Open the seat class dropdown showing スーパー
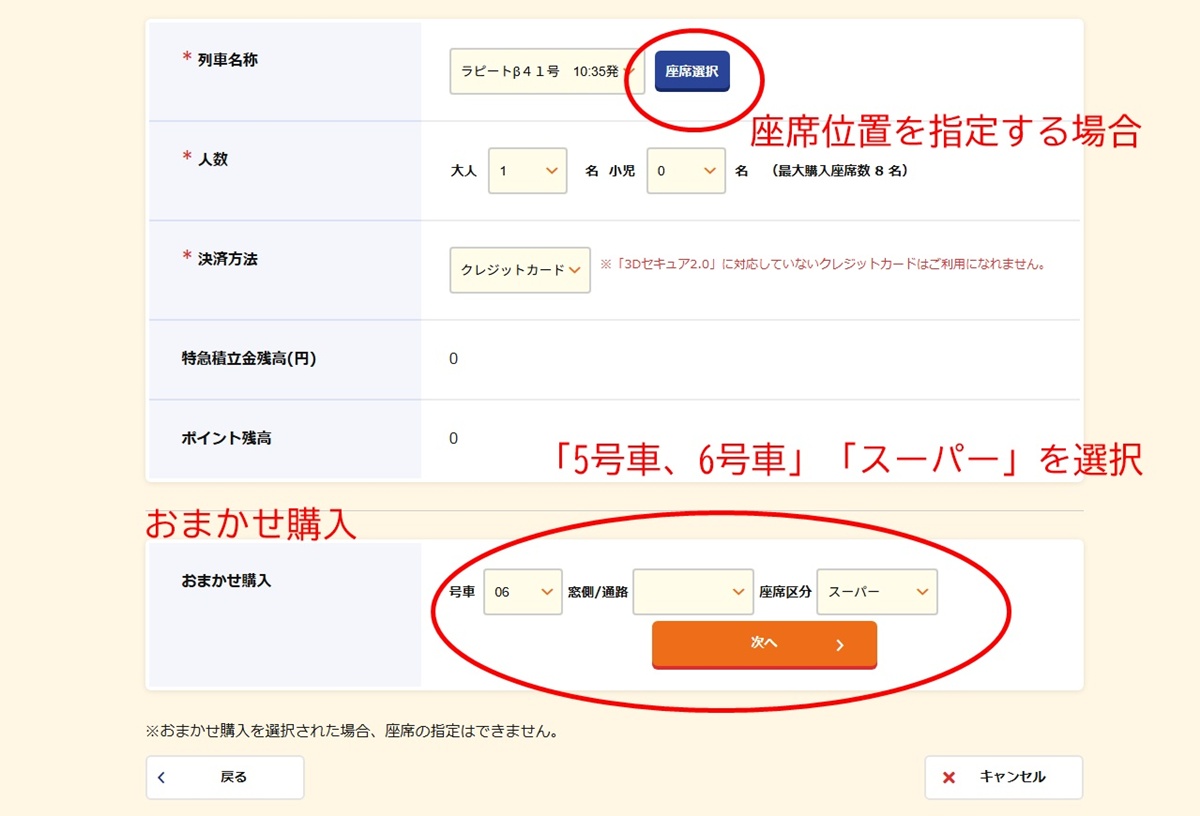This screenshot has height=816, width=1200. point(877,592)
